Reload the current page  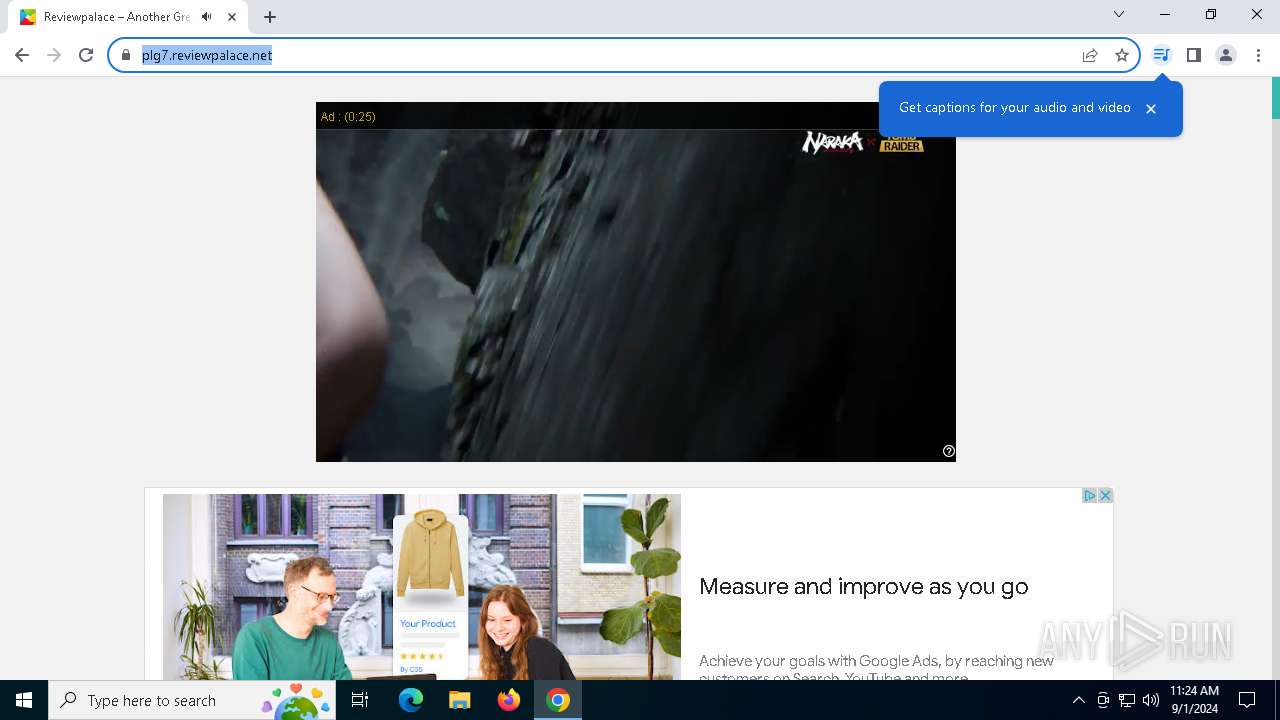(86, 55)
